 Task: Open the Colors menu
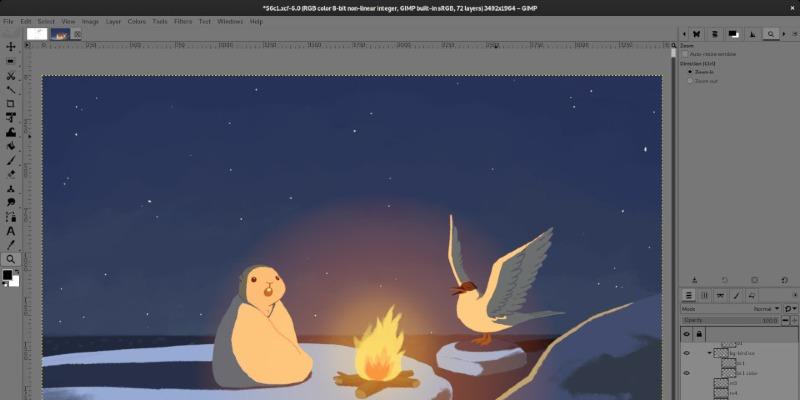pos(136,21)
